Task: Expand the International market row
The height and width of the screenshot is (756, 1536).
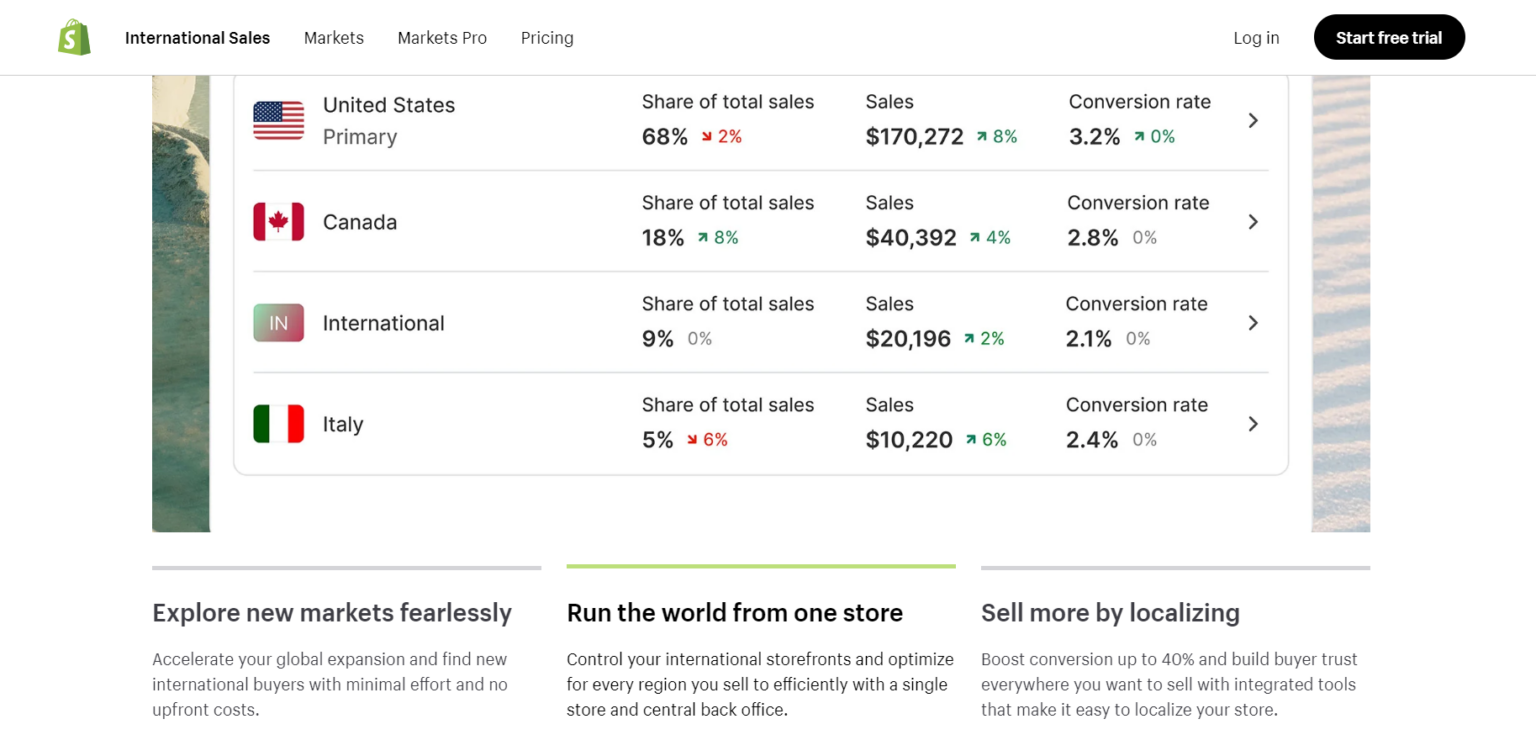Action: 1253,322
